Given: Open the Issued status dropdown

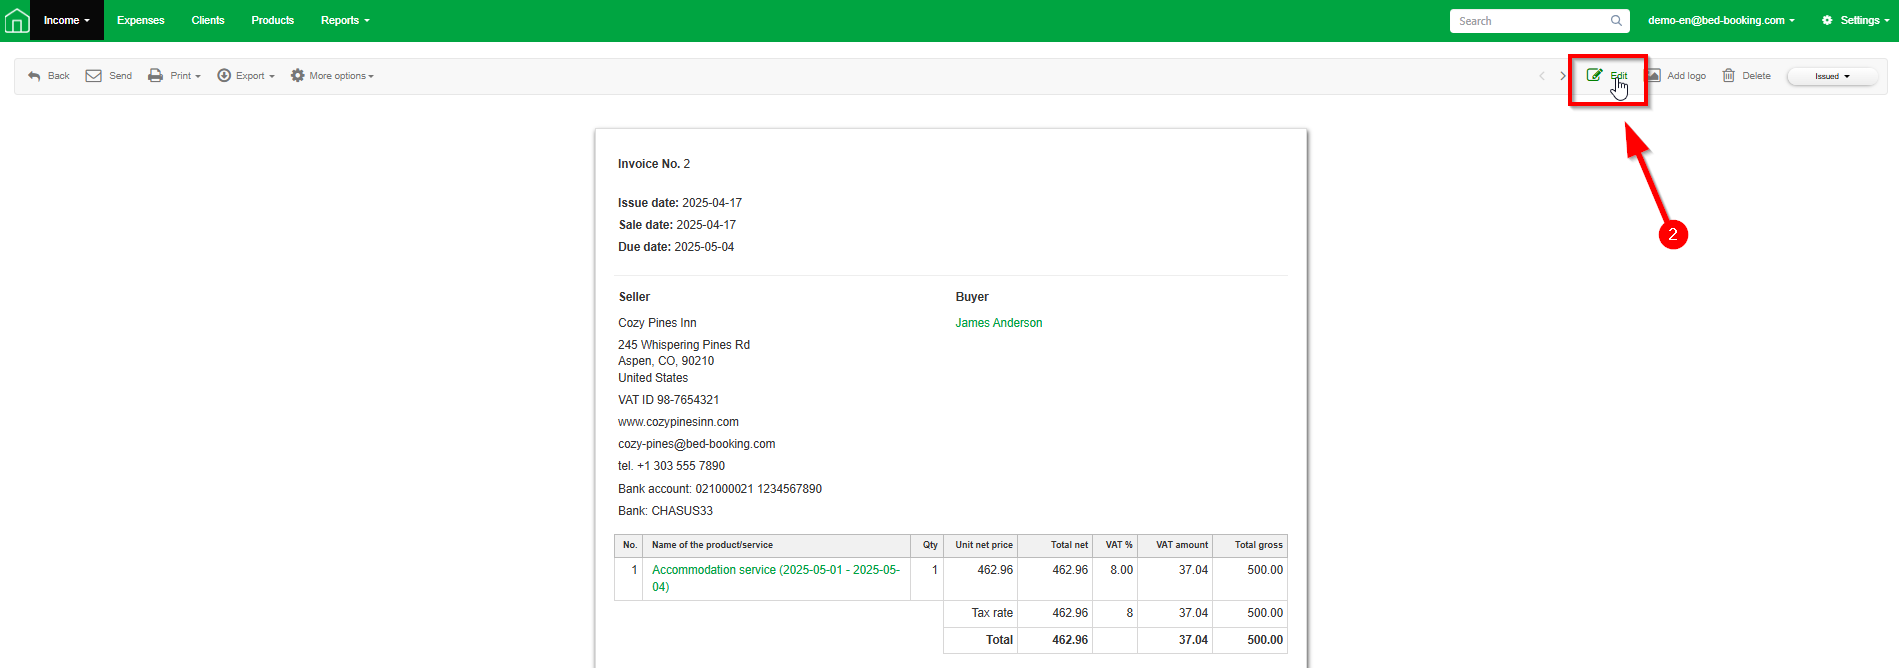Looking at the screenshot, I should click(1832, 76).
